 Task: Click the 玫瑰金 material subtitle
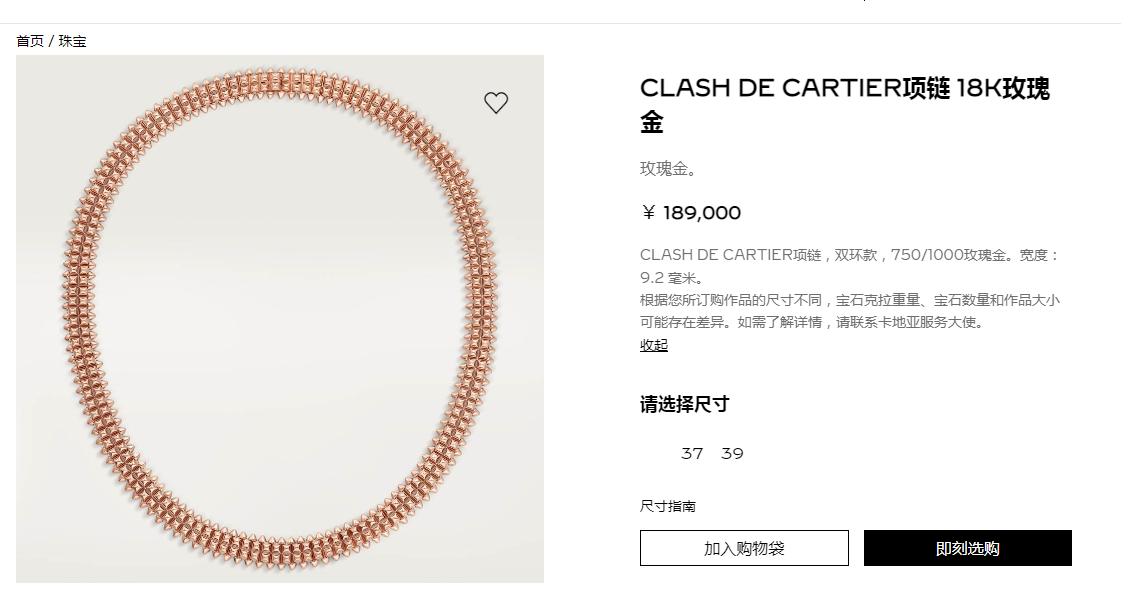[x=668, y=169]
